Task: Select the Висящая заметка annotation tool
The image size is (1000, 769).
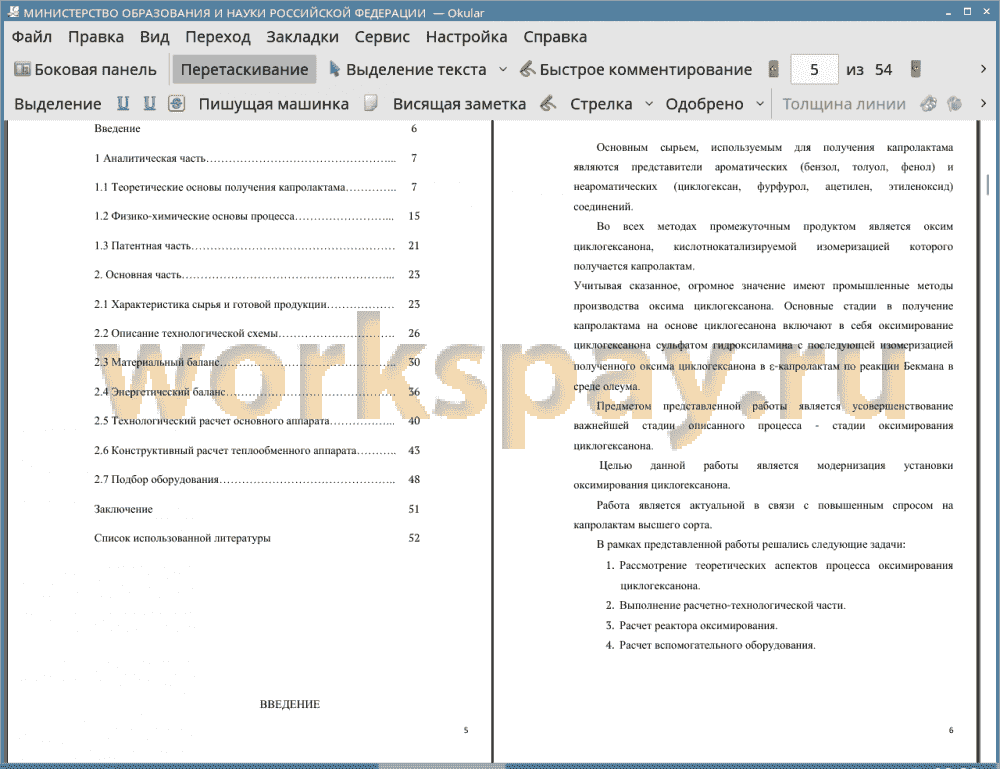Action: coord(459,104)
